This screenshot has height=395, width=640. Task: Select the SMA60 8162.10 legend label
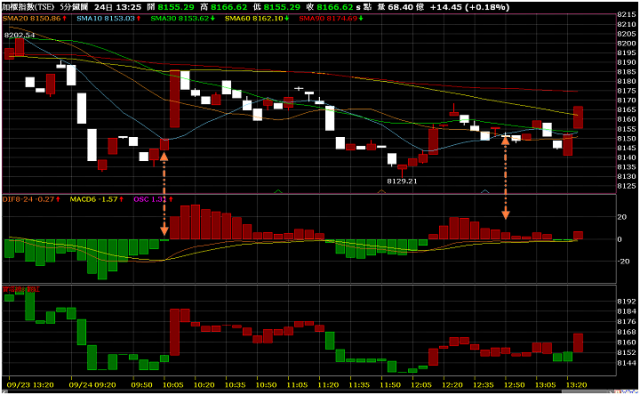point(254,18)
